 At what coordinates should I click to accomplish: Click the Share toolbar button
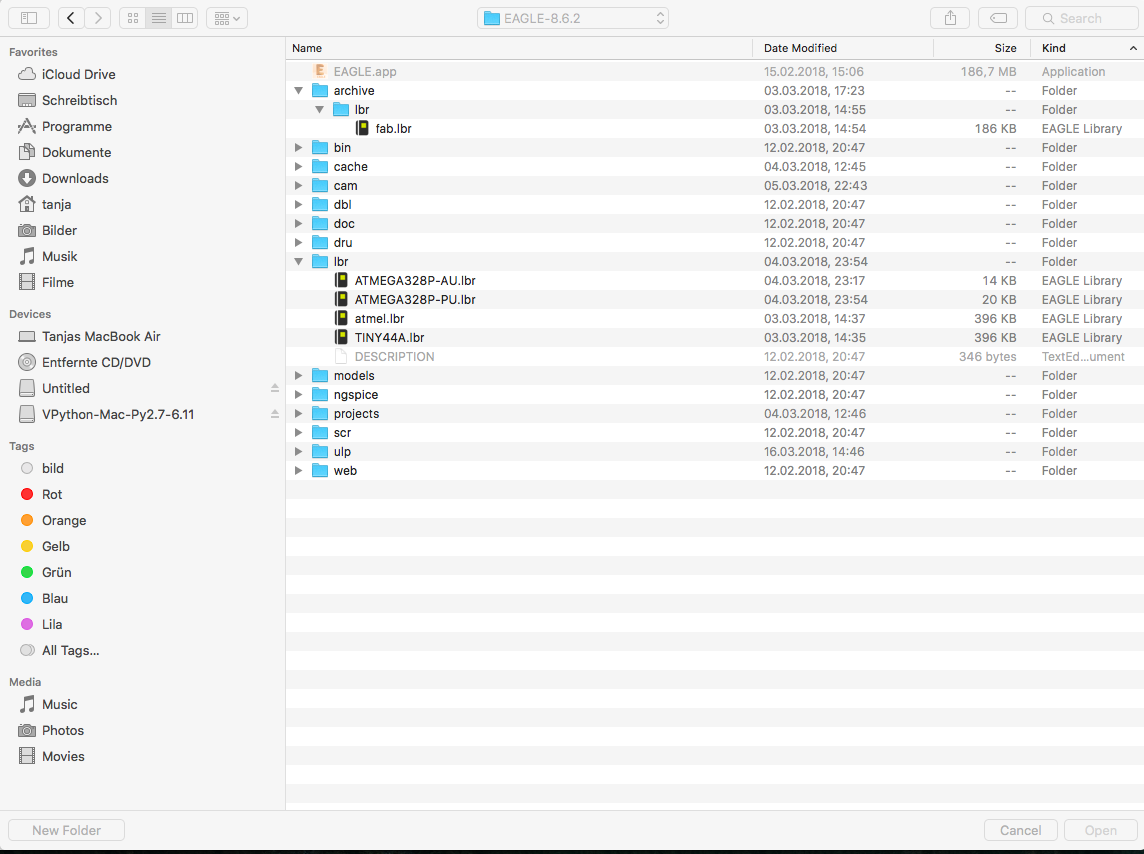[950, 18]
